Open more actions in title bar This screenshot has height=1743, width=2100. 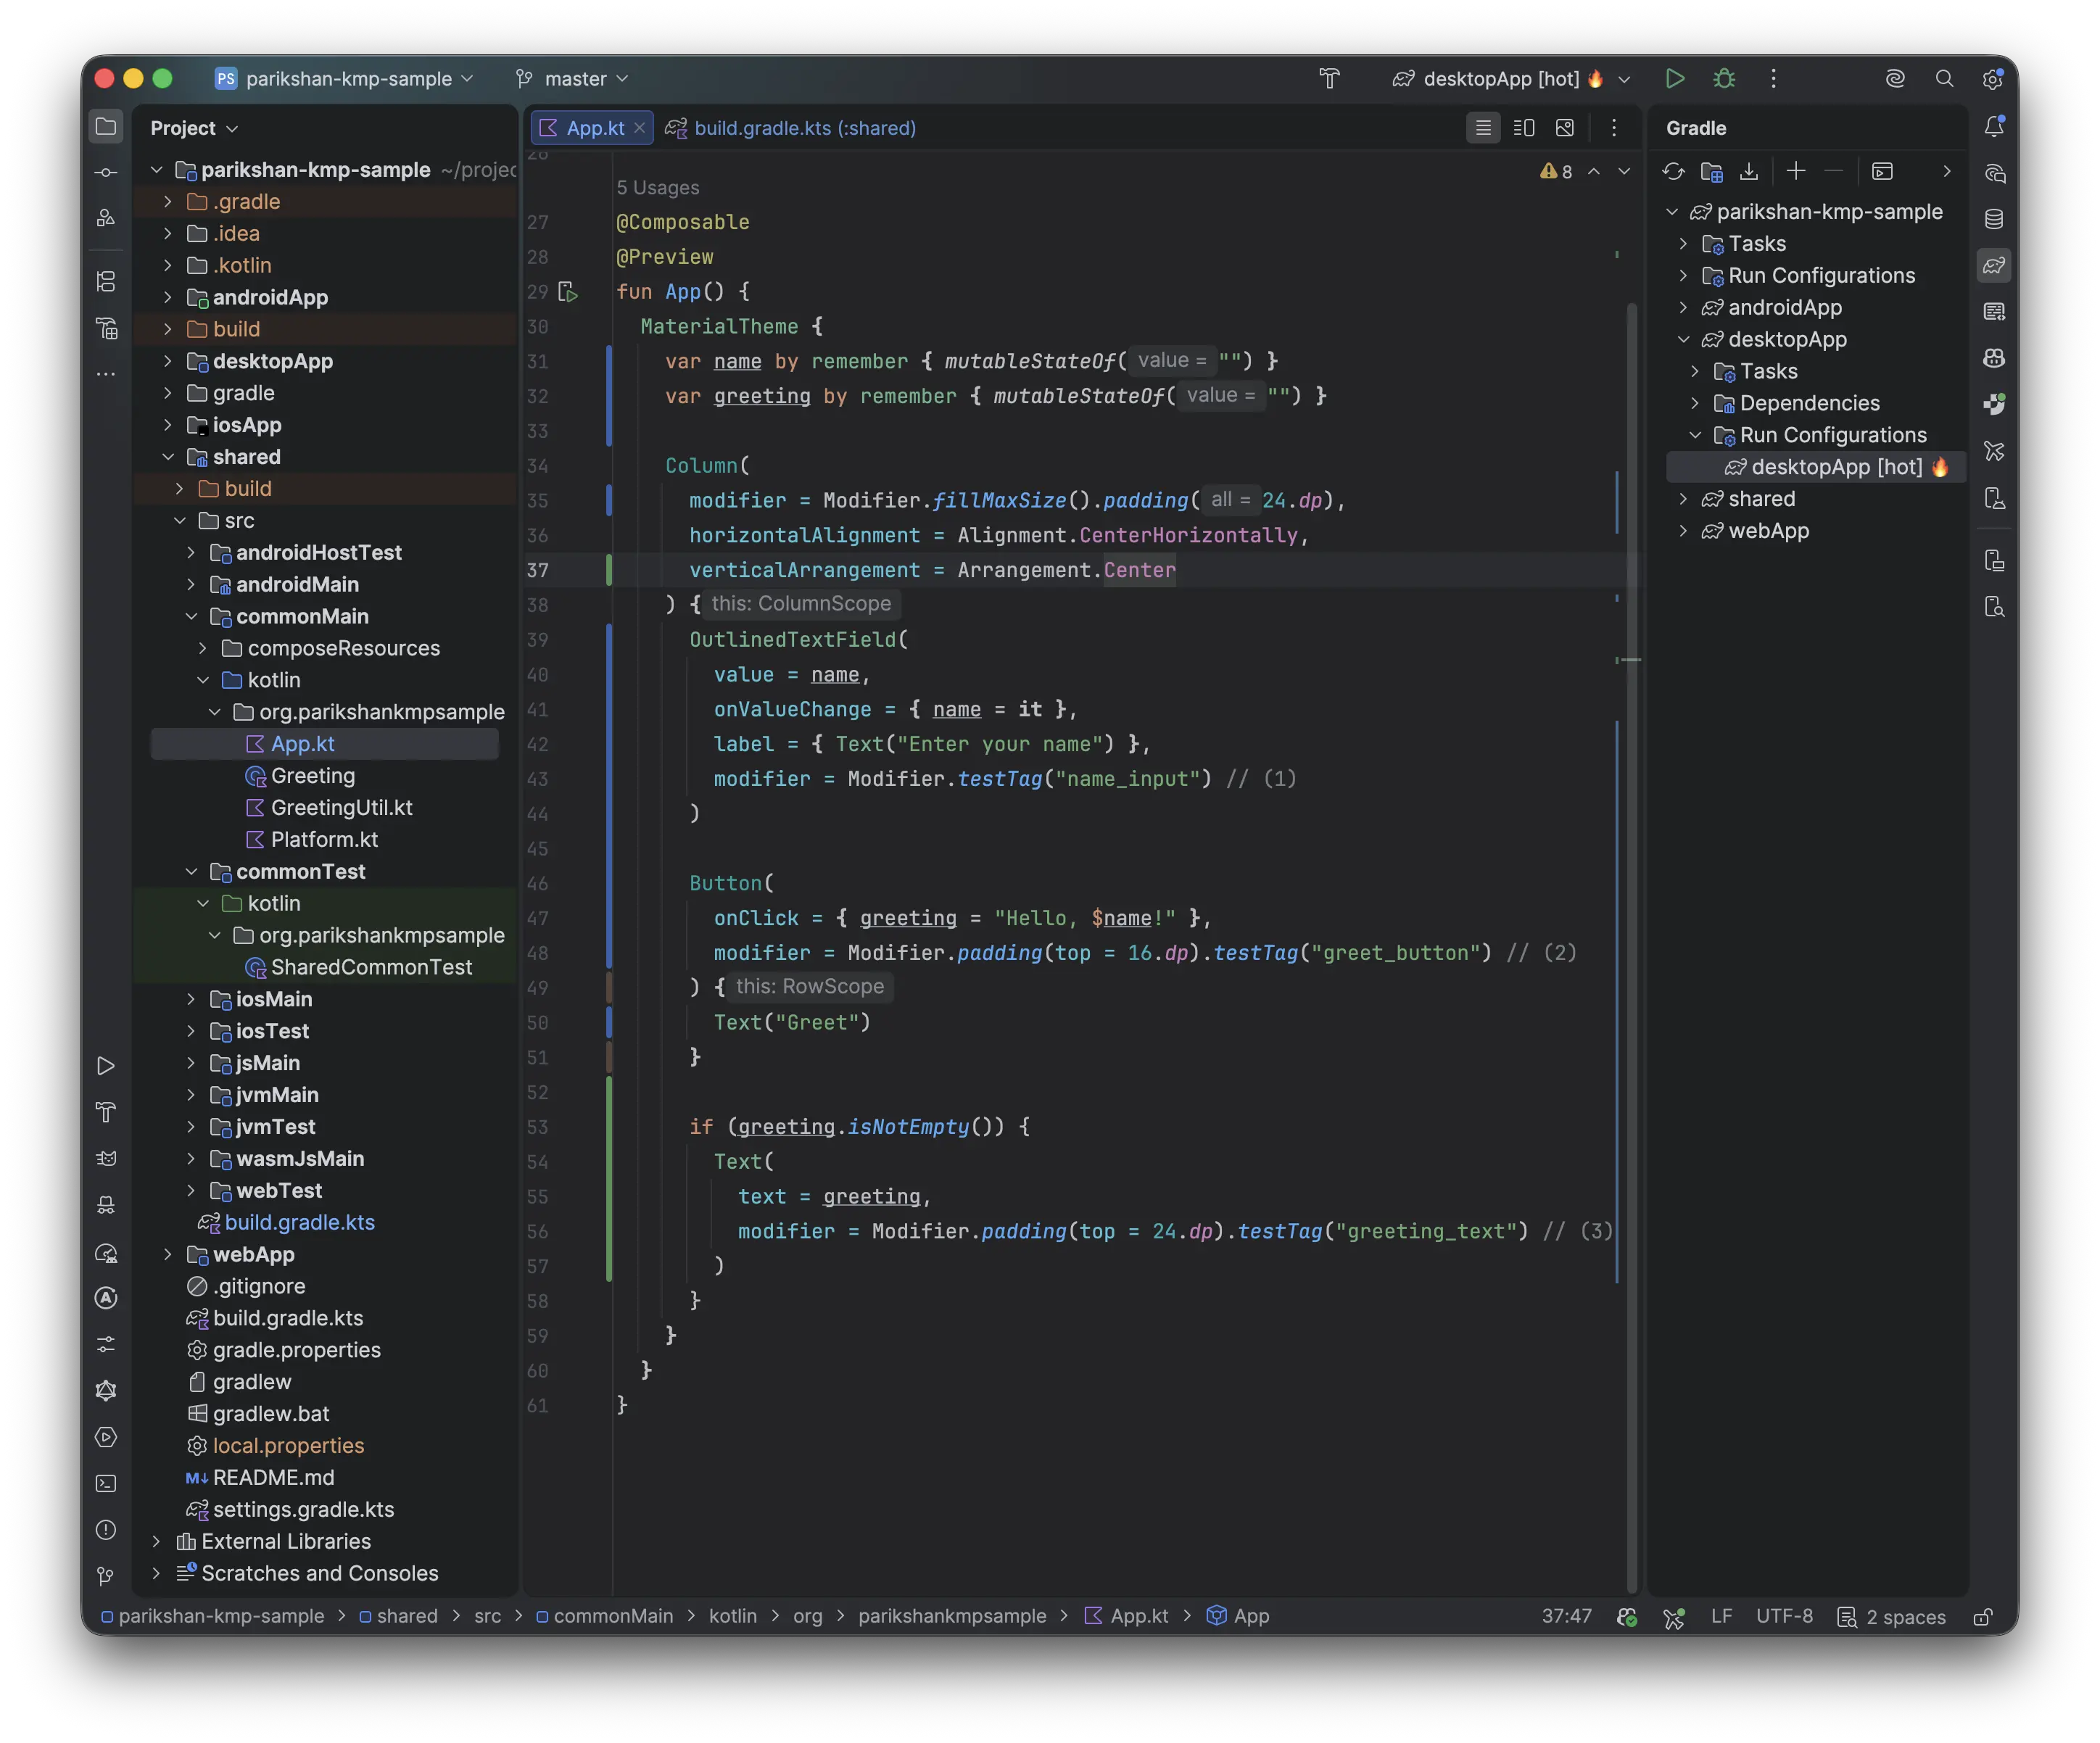(x=1773, y=78)
